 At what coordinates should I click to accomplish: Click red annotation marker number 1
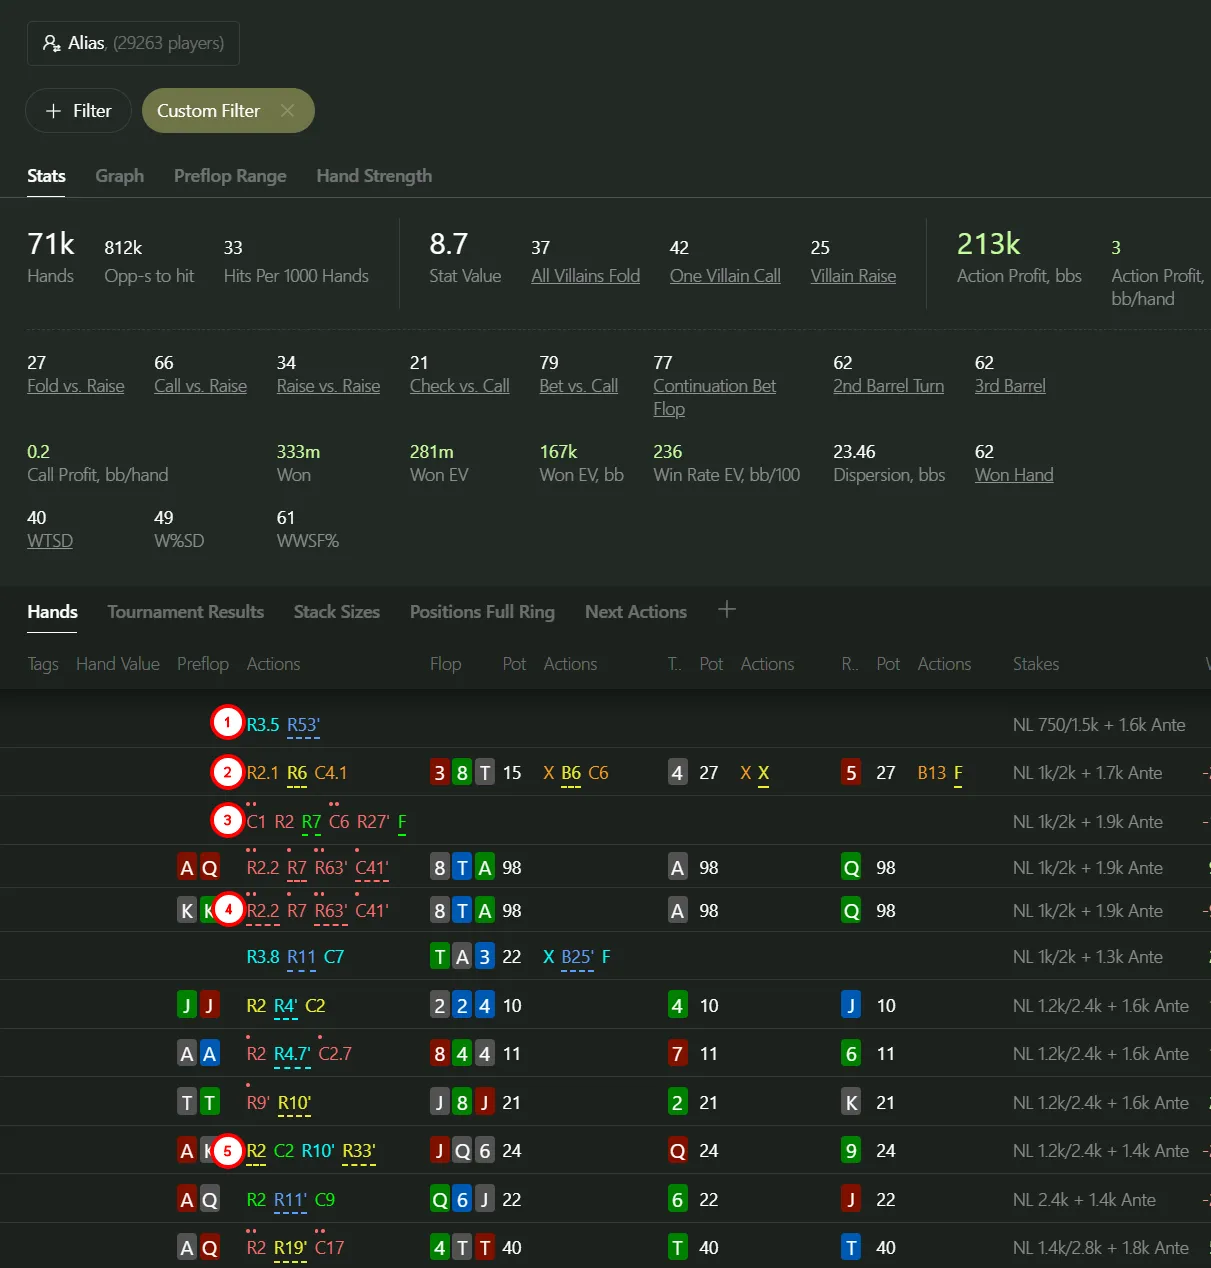point(227,722)
